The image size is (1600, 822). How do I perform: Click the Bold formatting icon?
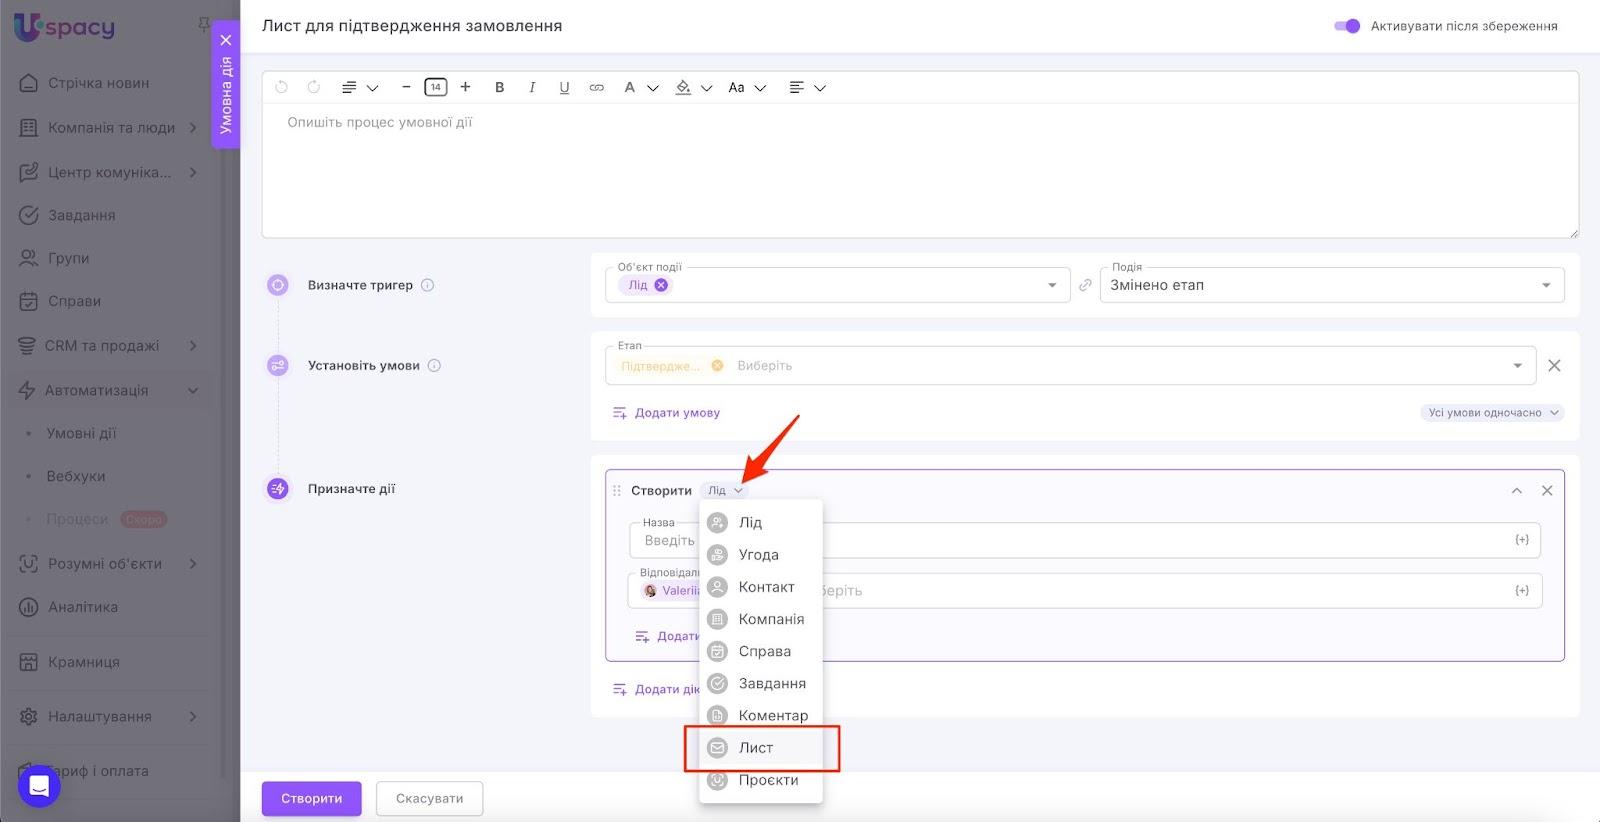(499, 87)
